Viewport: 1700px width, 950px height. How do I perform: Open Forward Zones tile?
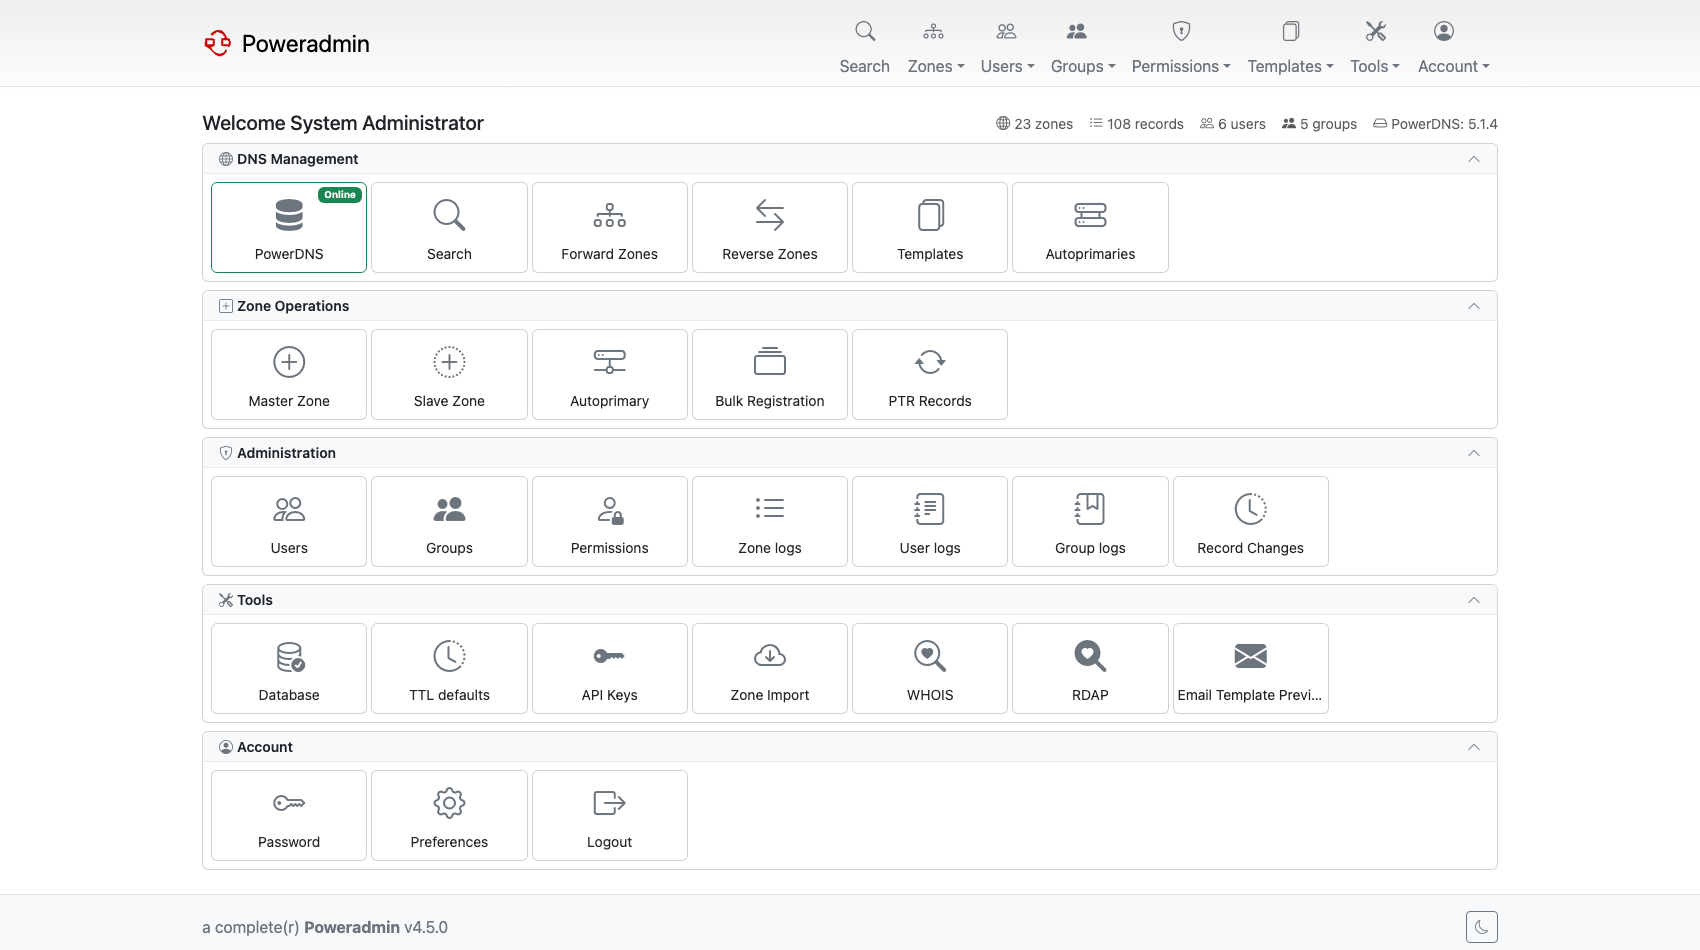tap(609, 227)
